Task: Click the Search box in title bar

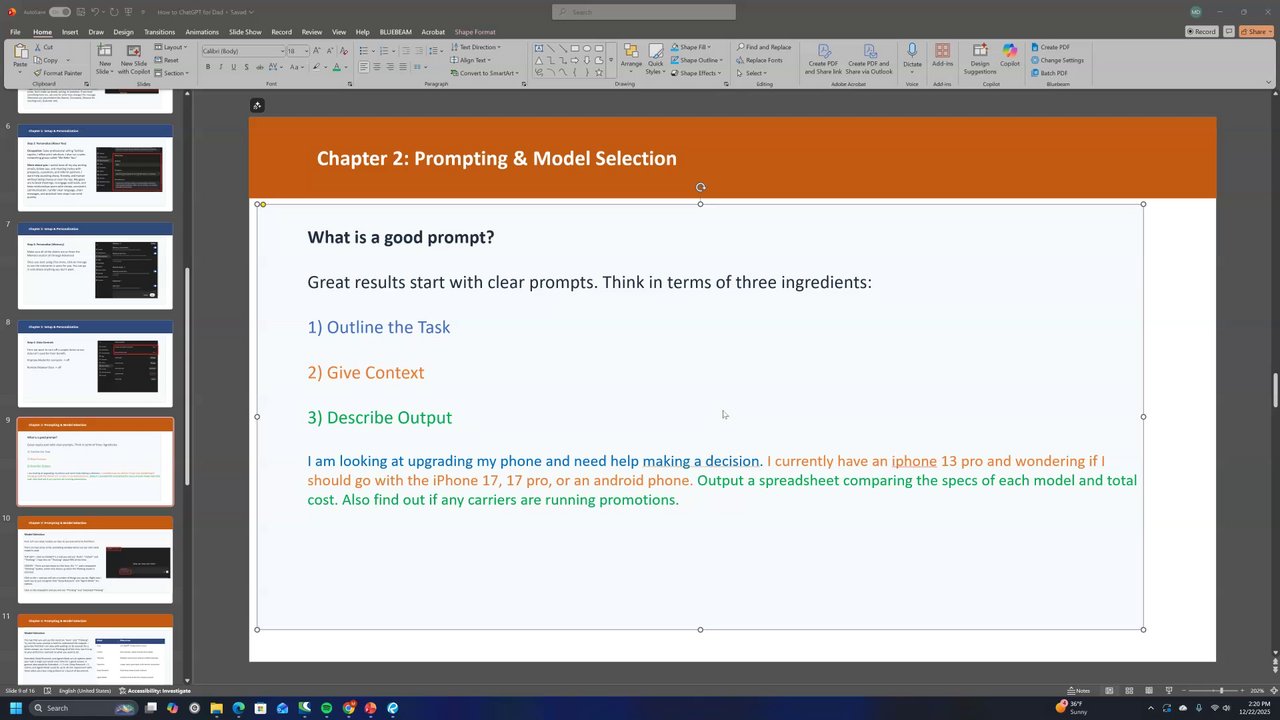Action: (644, 12)
